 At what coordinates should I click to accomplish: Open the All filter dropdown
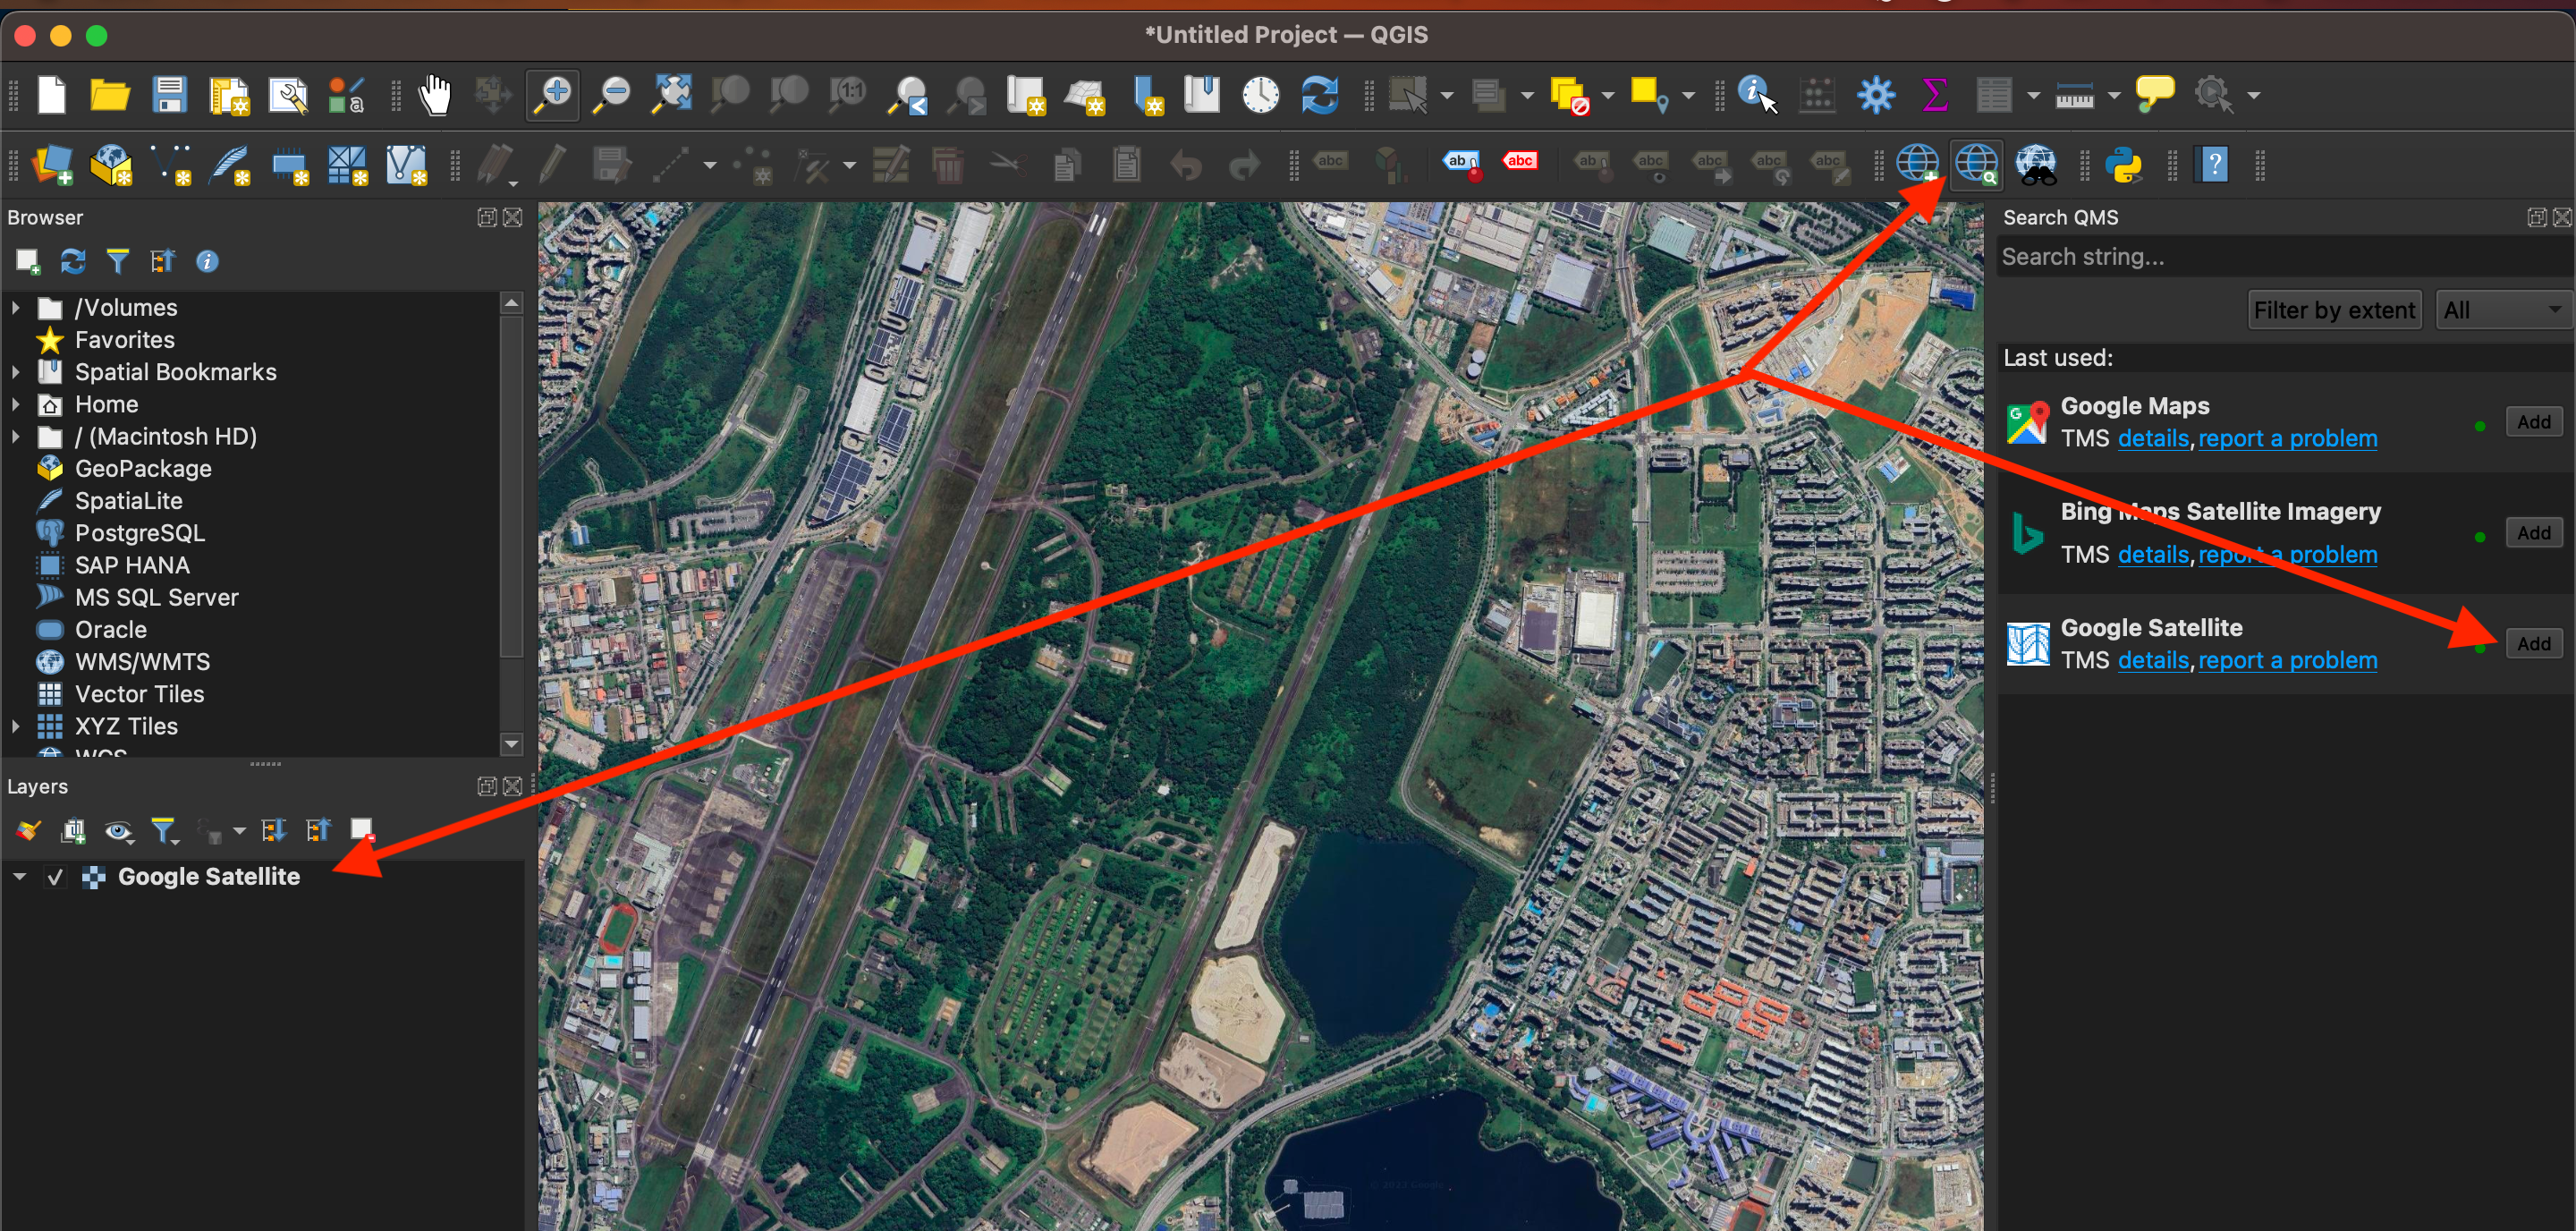coord(2502,310)
